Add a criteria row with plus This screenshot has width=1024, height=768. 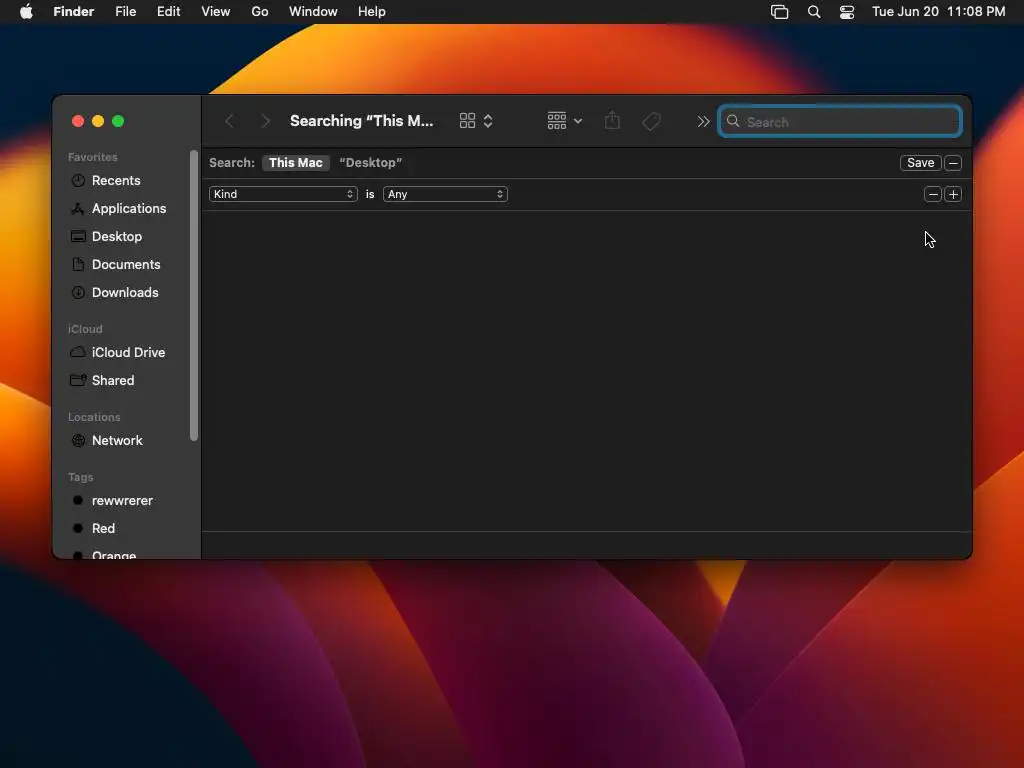pos(953,194)
